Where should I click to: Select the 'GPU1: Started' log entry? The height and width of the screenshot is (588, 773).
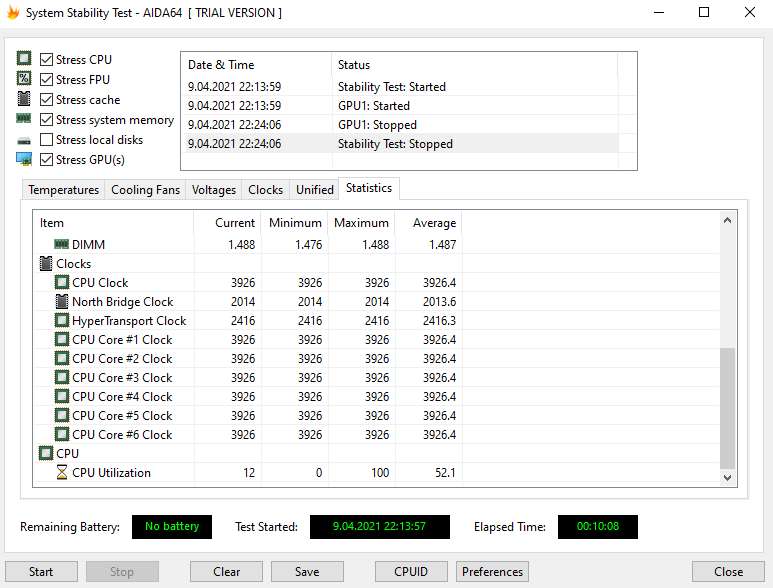pos(400,105)
